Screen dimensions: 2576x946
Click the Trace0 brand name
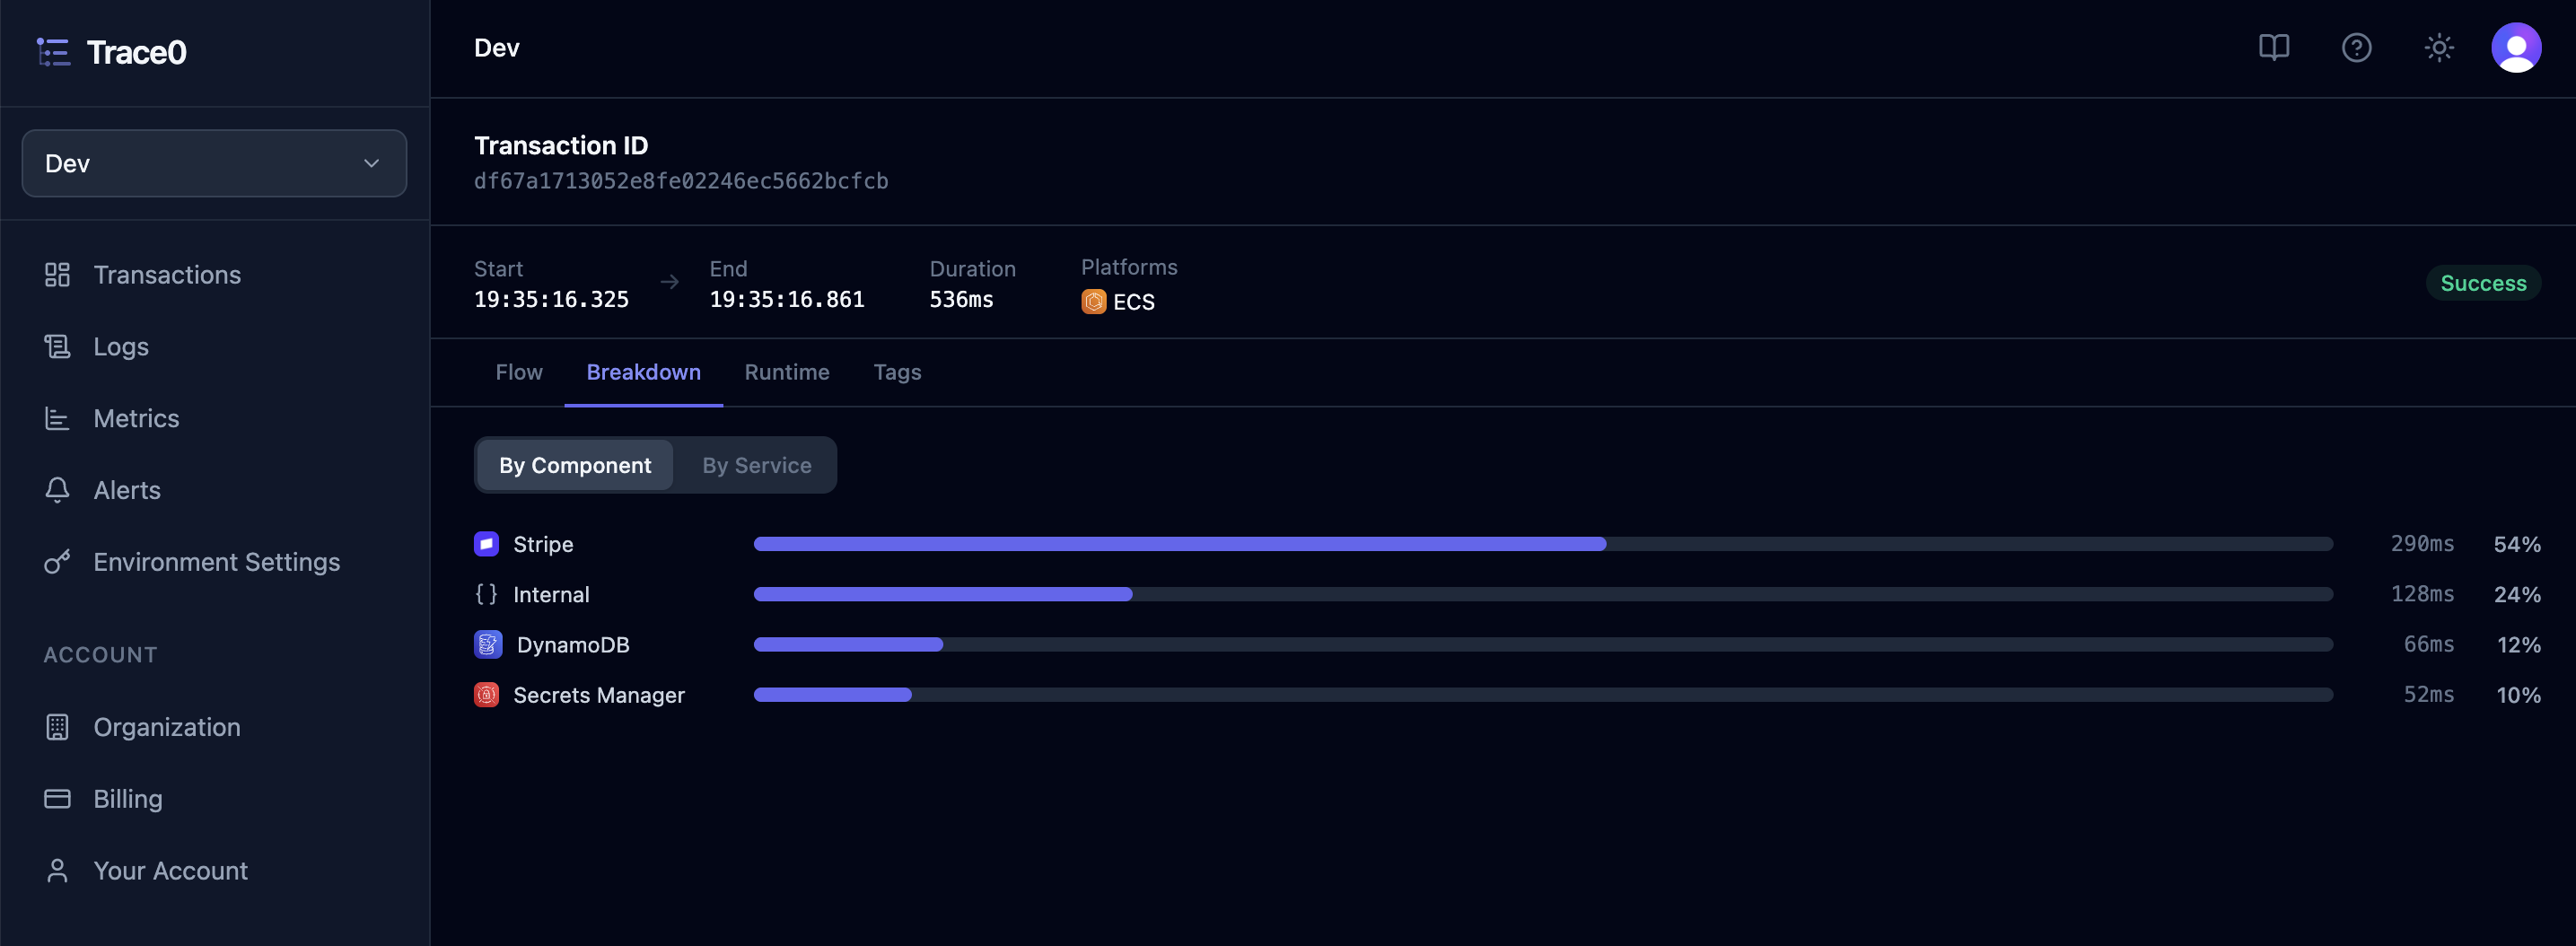tap(136, 52)
